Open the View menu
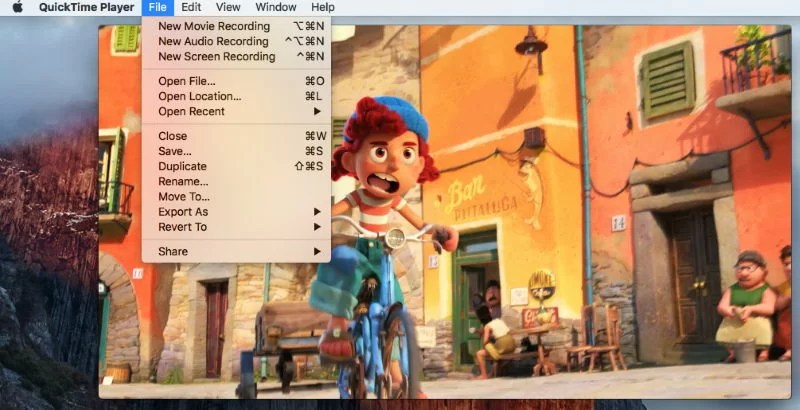Viewport: 800px width, 410px height. click(x=228, y=7)
